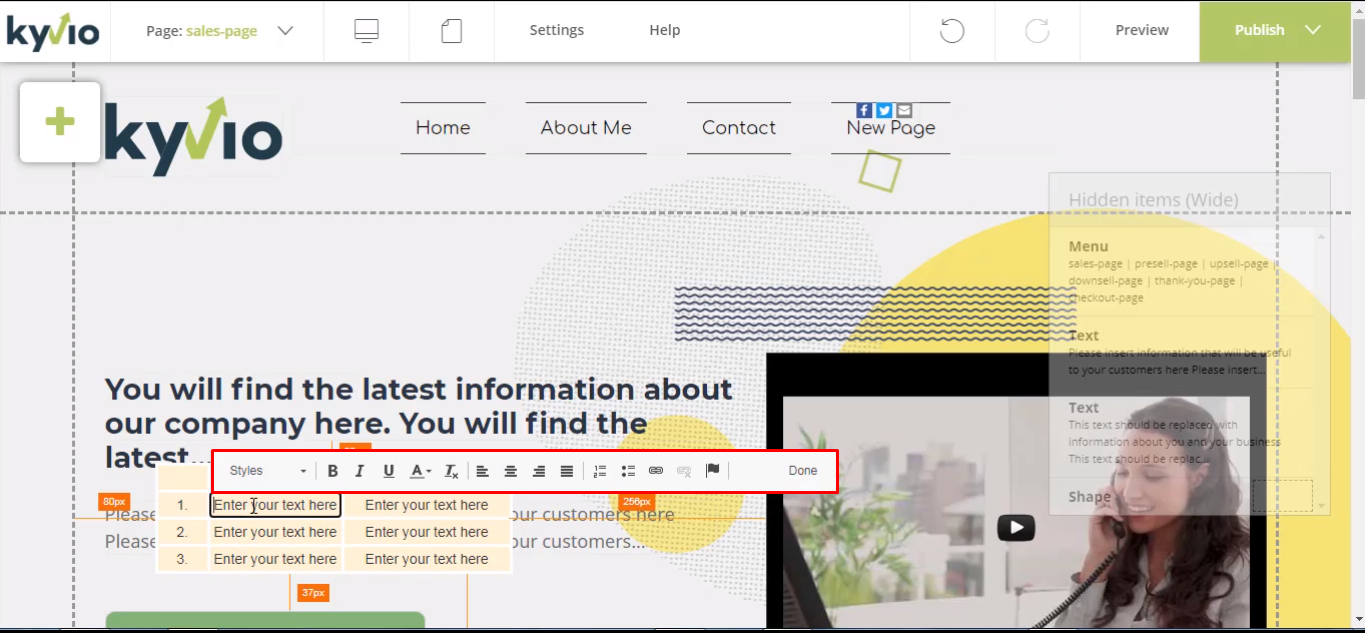The width and height of the screenshot is (1365, 633).
Task: Open the text color picker
Action: tap(421, 471)
